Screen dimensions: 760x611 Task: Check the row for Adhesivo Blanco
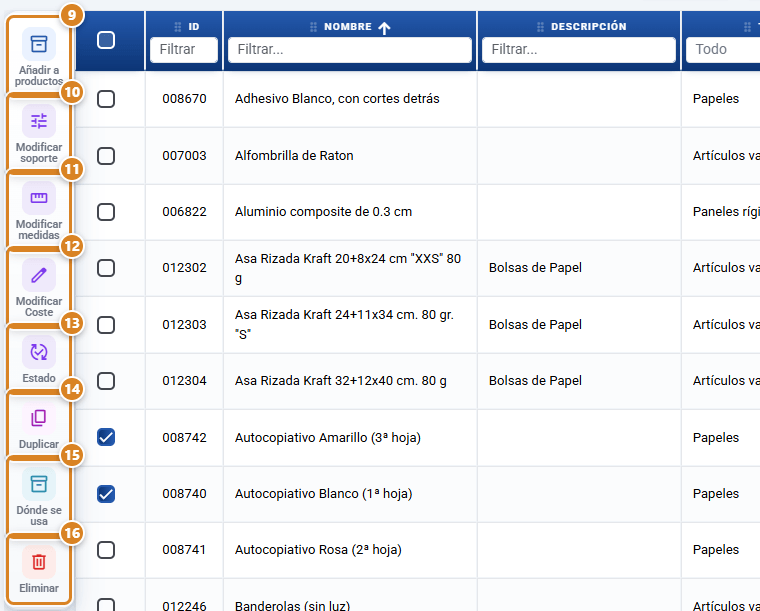pyautogui.click(x=106, y=99)
